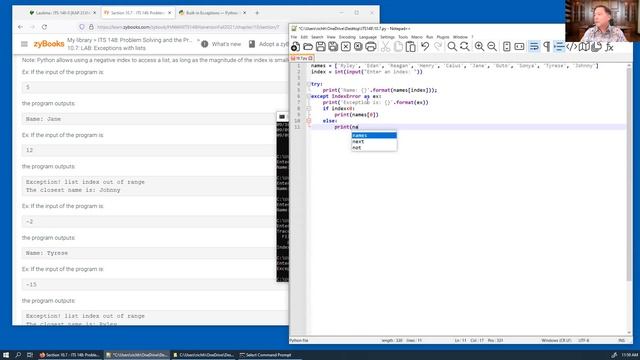Click the code tag language icon
This screenshot has width=640, height=360.
[571, 47]
